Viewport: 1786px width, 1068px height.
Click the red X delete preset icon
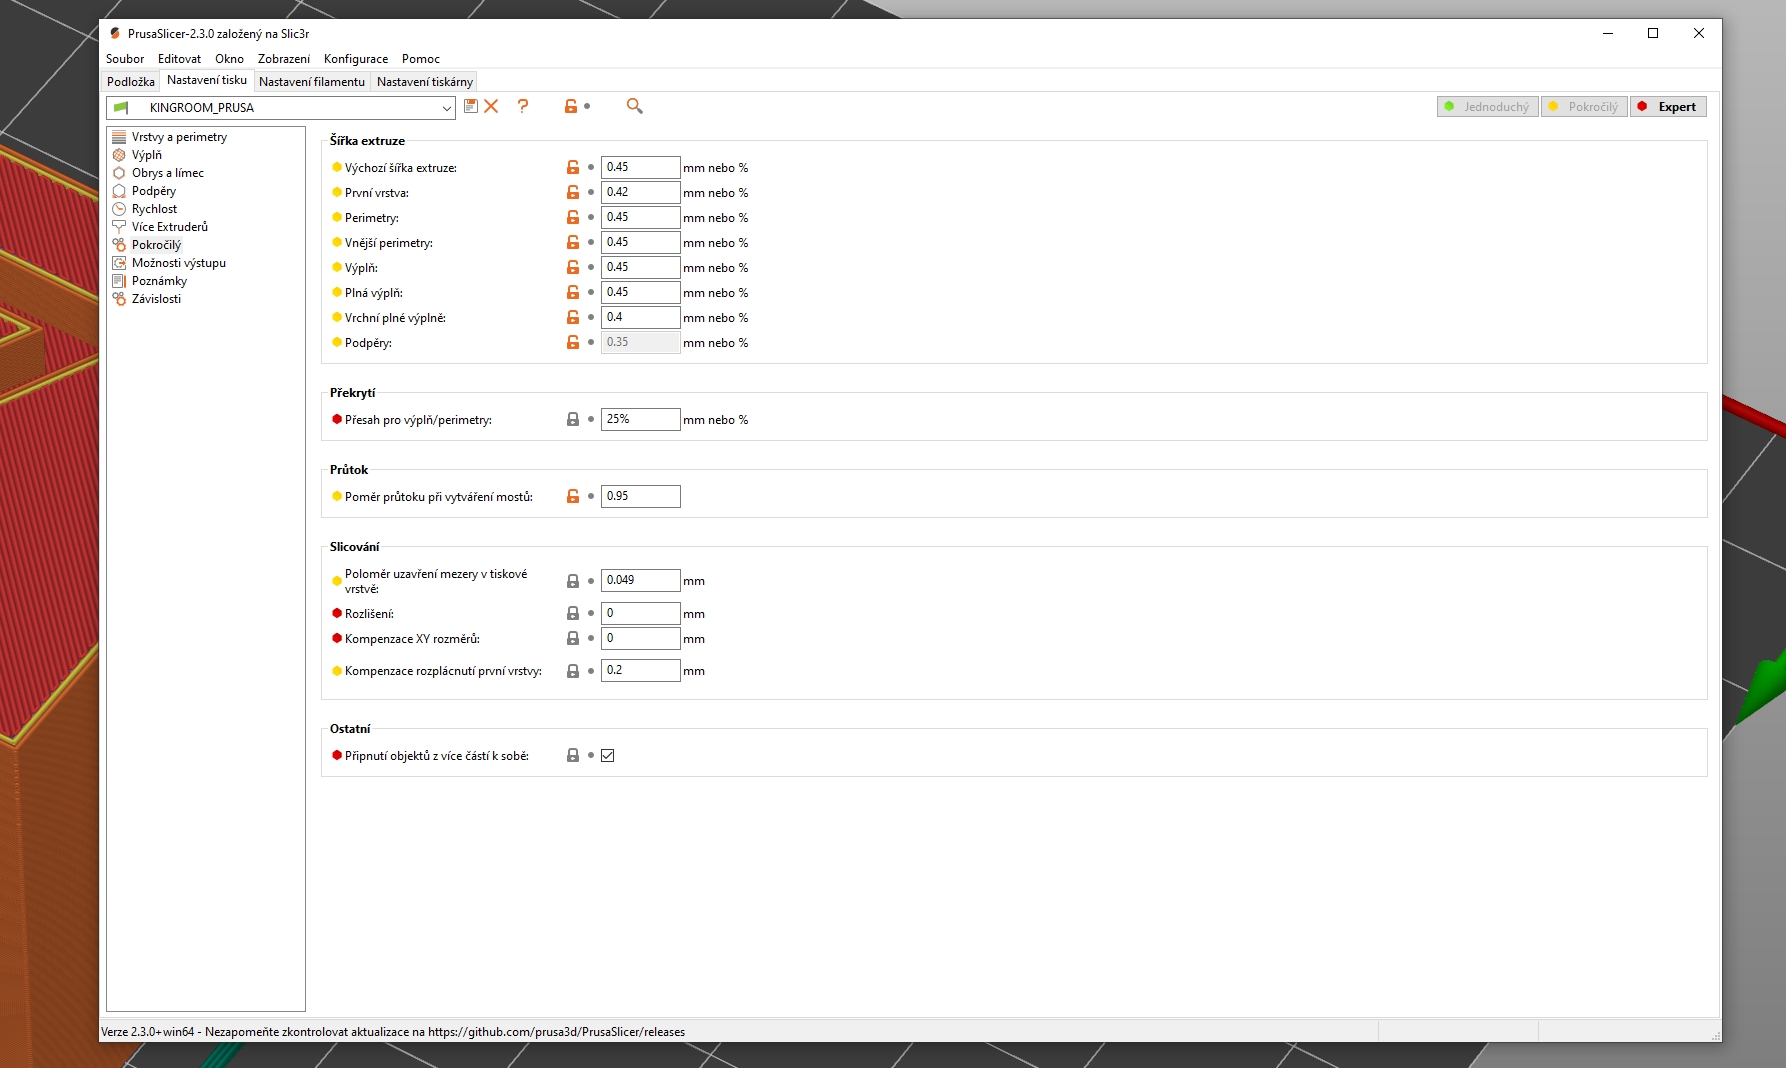coord(491,106)
